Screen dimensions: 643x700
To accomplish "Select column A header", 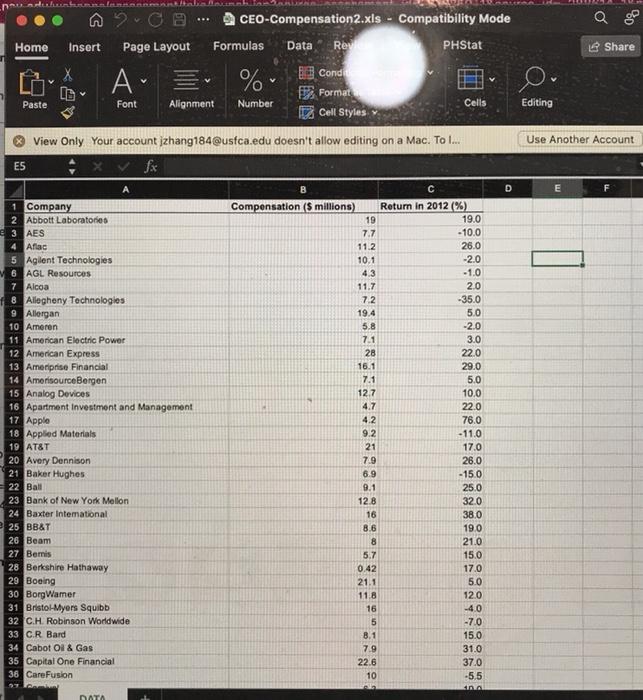I will point(126,190).
